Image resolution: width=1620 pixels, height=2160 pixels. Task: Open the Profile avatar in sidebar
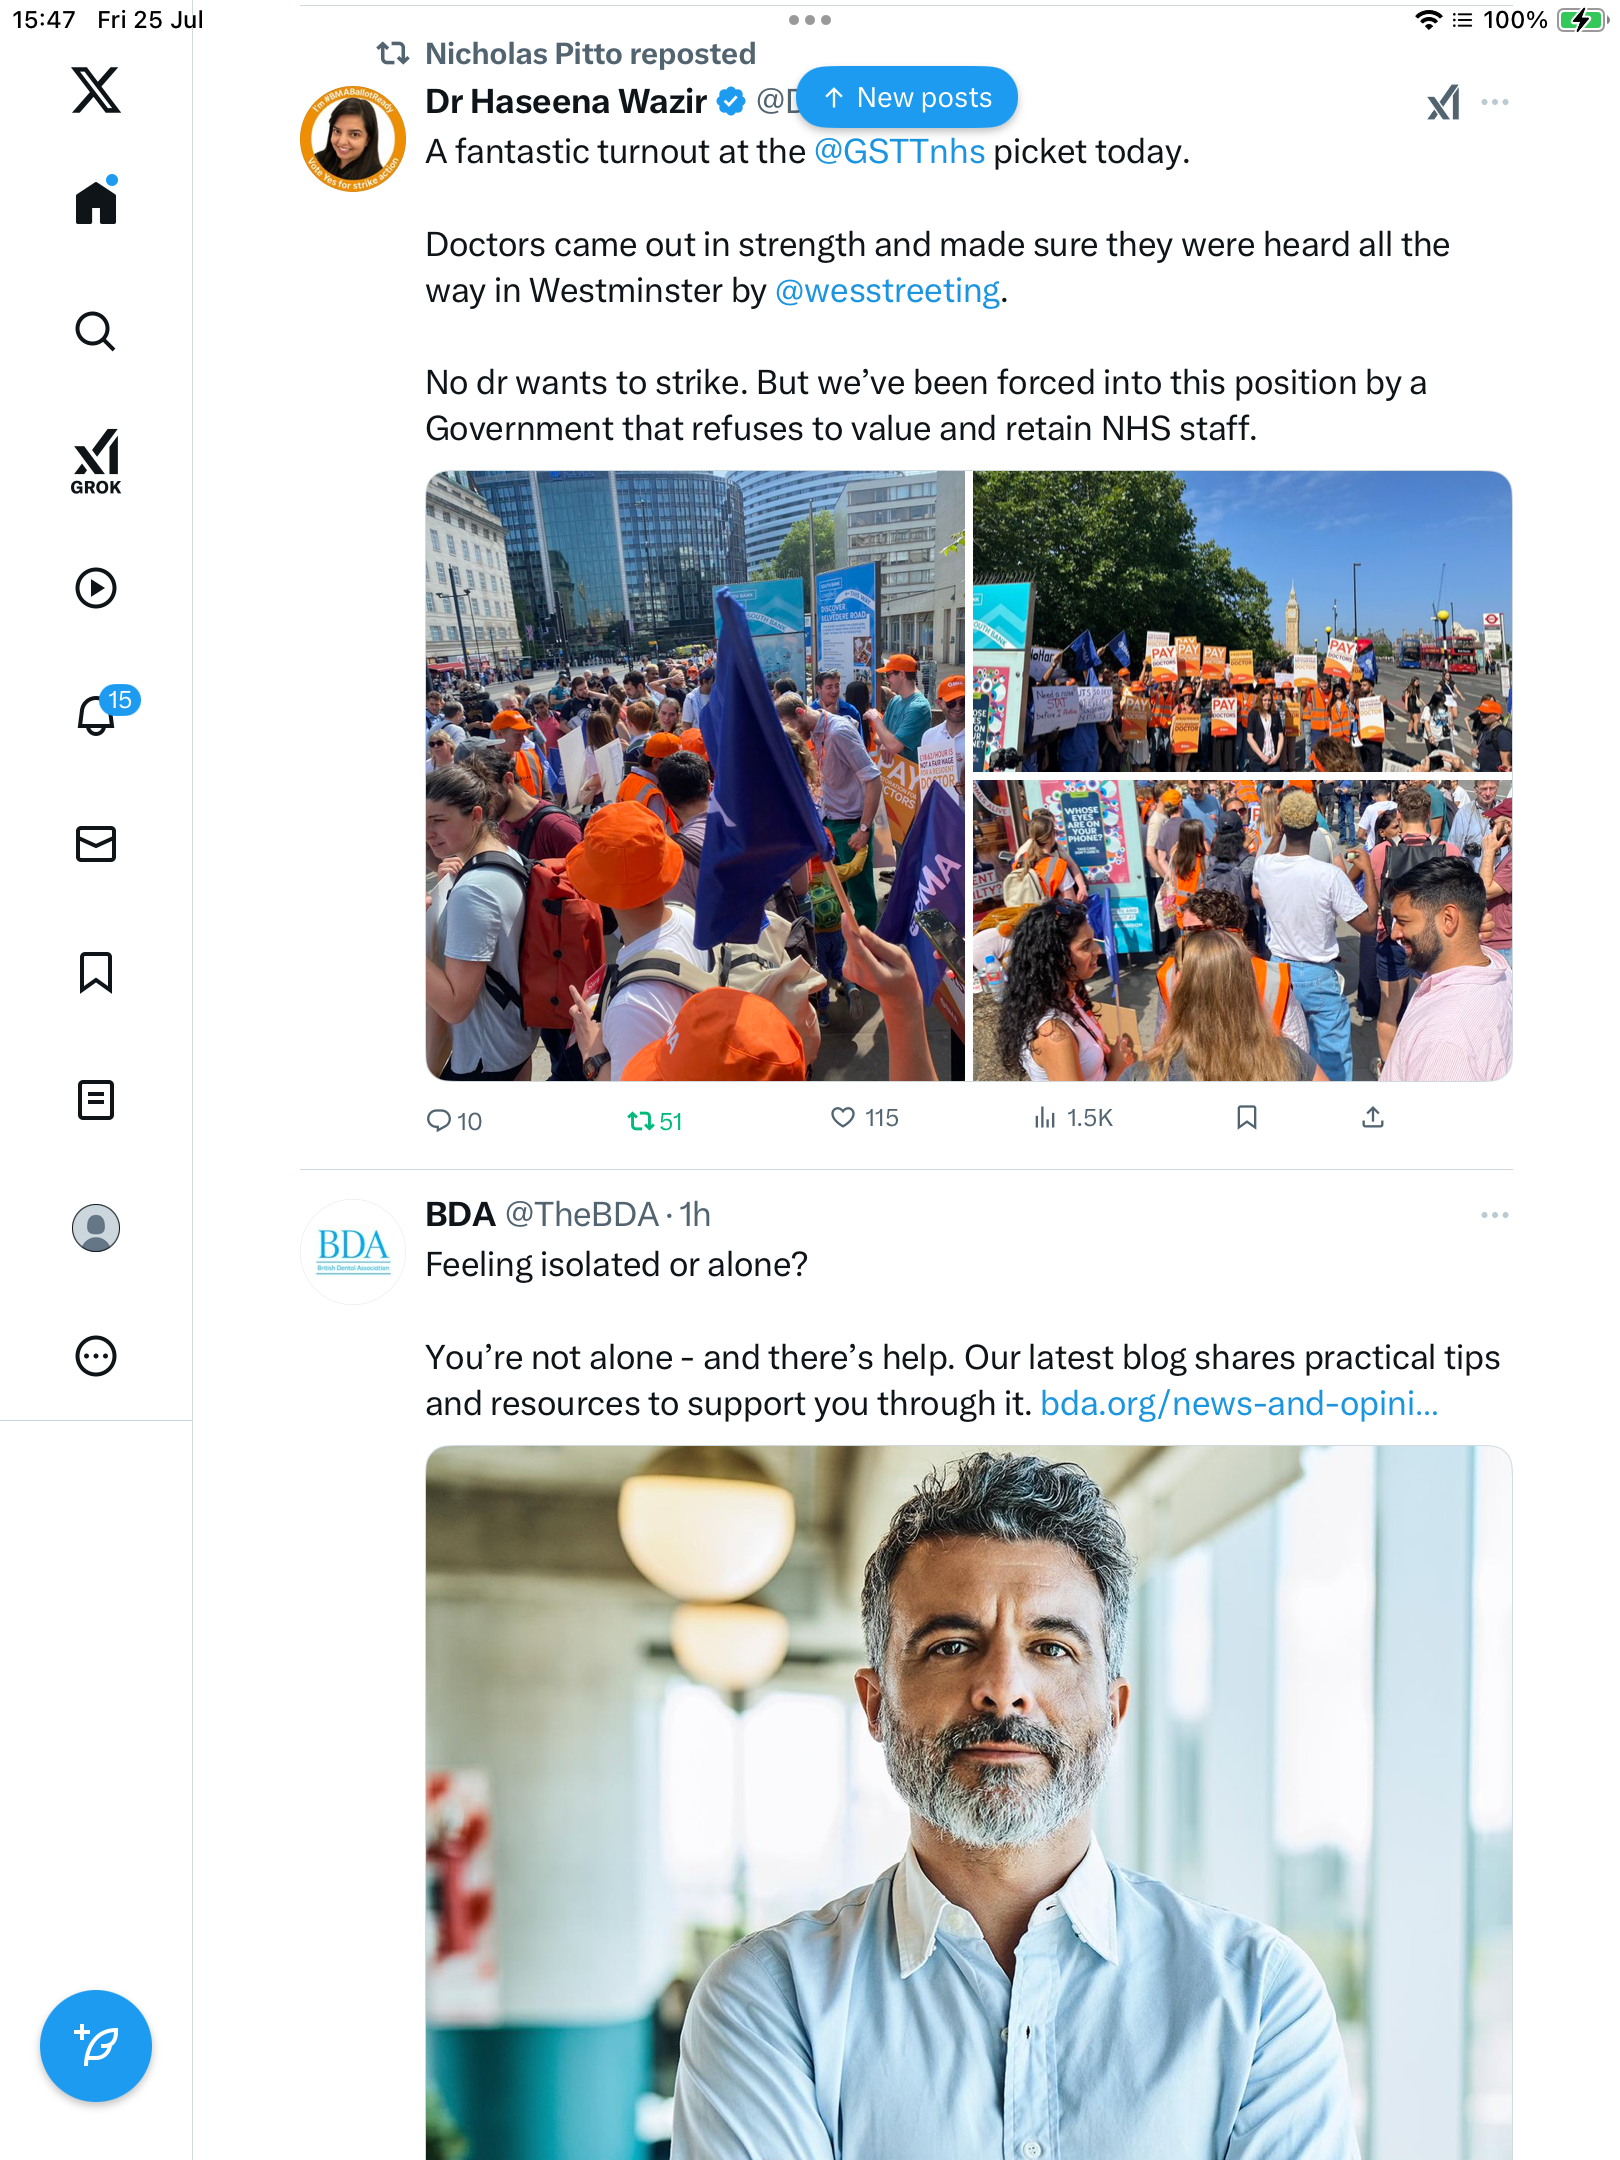(96, 1228)
